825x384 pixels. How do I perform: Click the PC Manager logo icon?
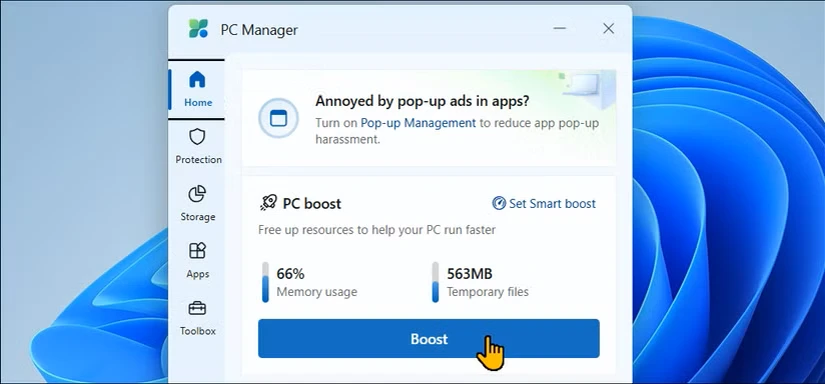pos(198,29)
